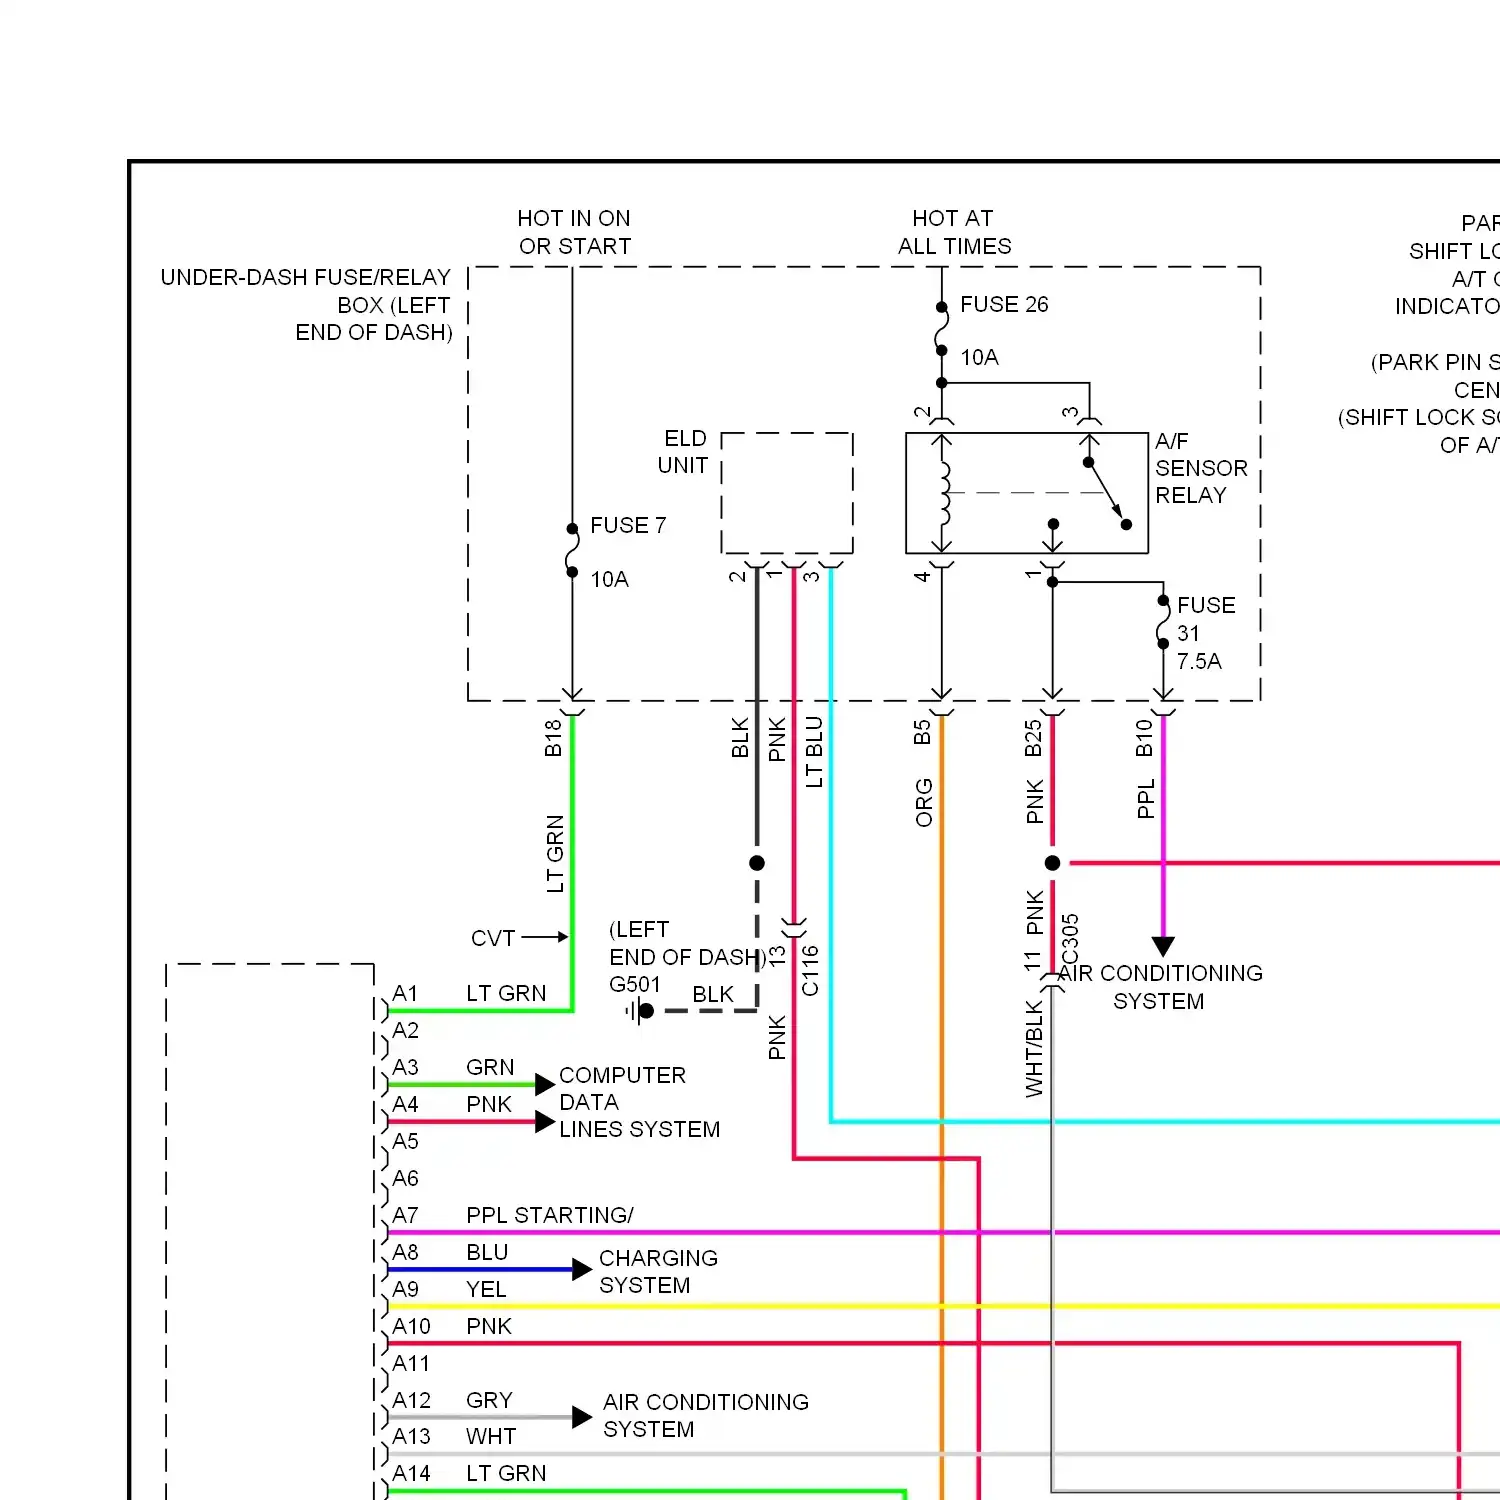Click the arrowhead on the A12 GRY wire
Screen dimensions: 1500x1500
tap(582, 1417)
